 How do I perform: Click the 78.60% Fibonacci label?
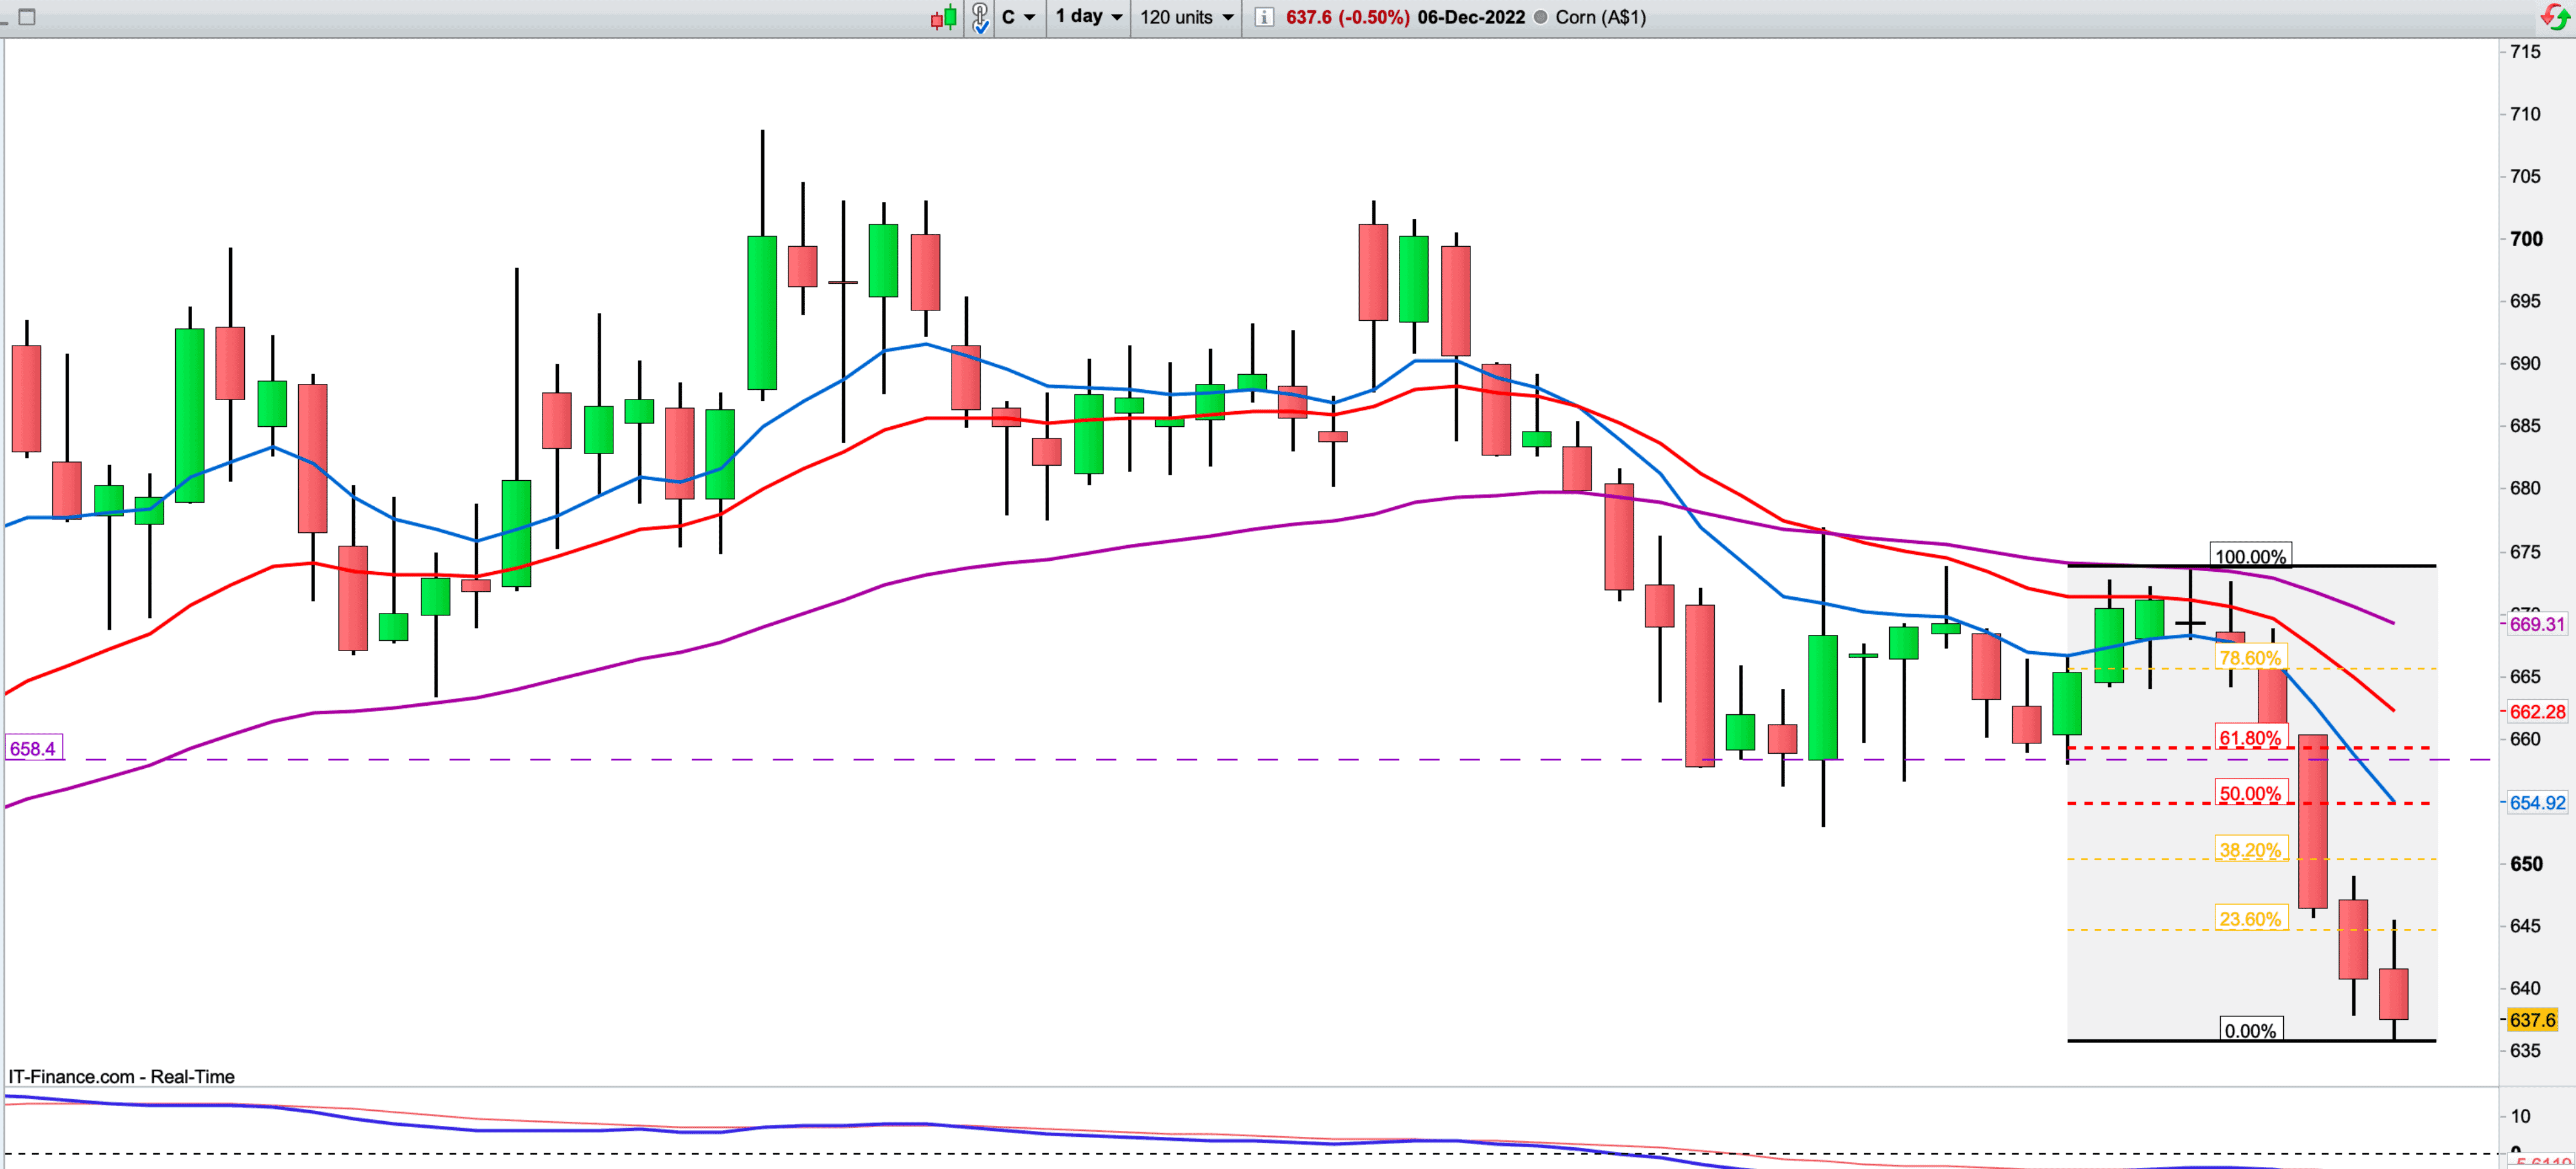tap(2250, 658)
